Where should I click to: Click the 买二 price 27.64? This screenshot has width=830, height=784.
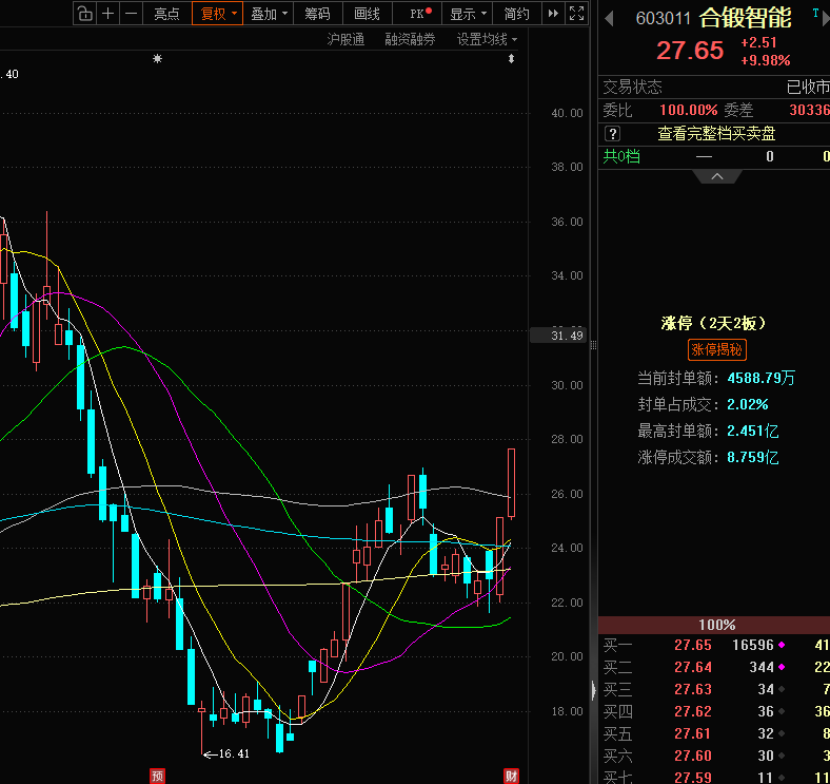coord(692,667)
